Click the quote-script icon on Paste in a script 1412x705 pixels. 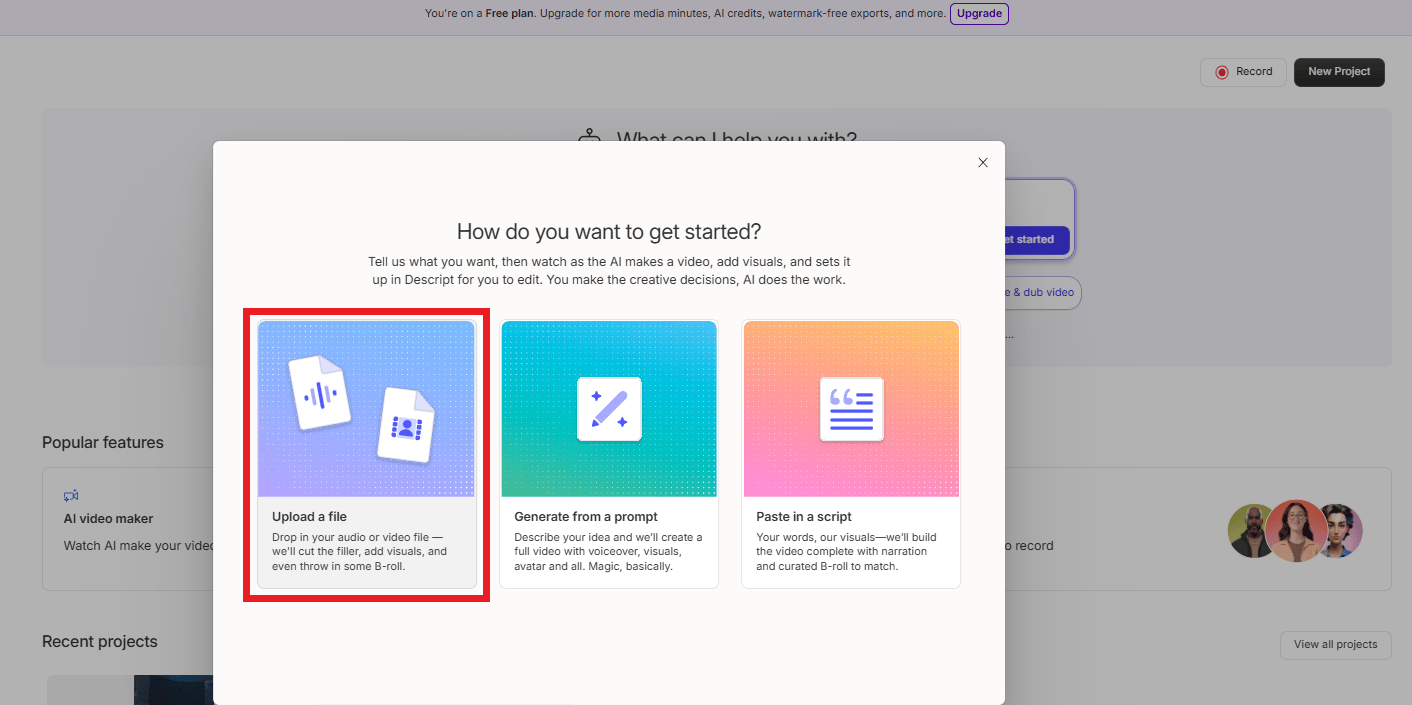click(x=851, y=408)
